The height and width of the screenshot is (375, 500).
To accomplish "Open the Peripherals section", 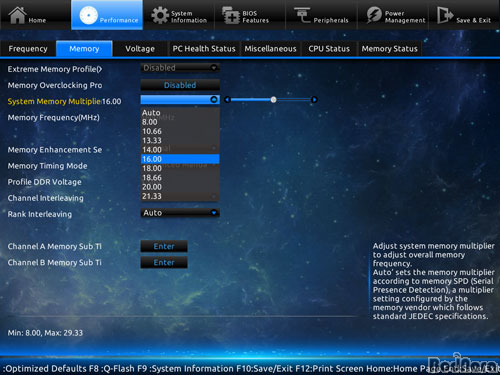I will [x=321, y=16].
